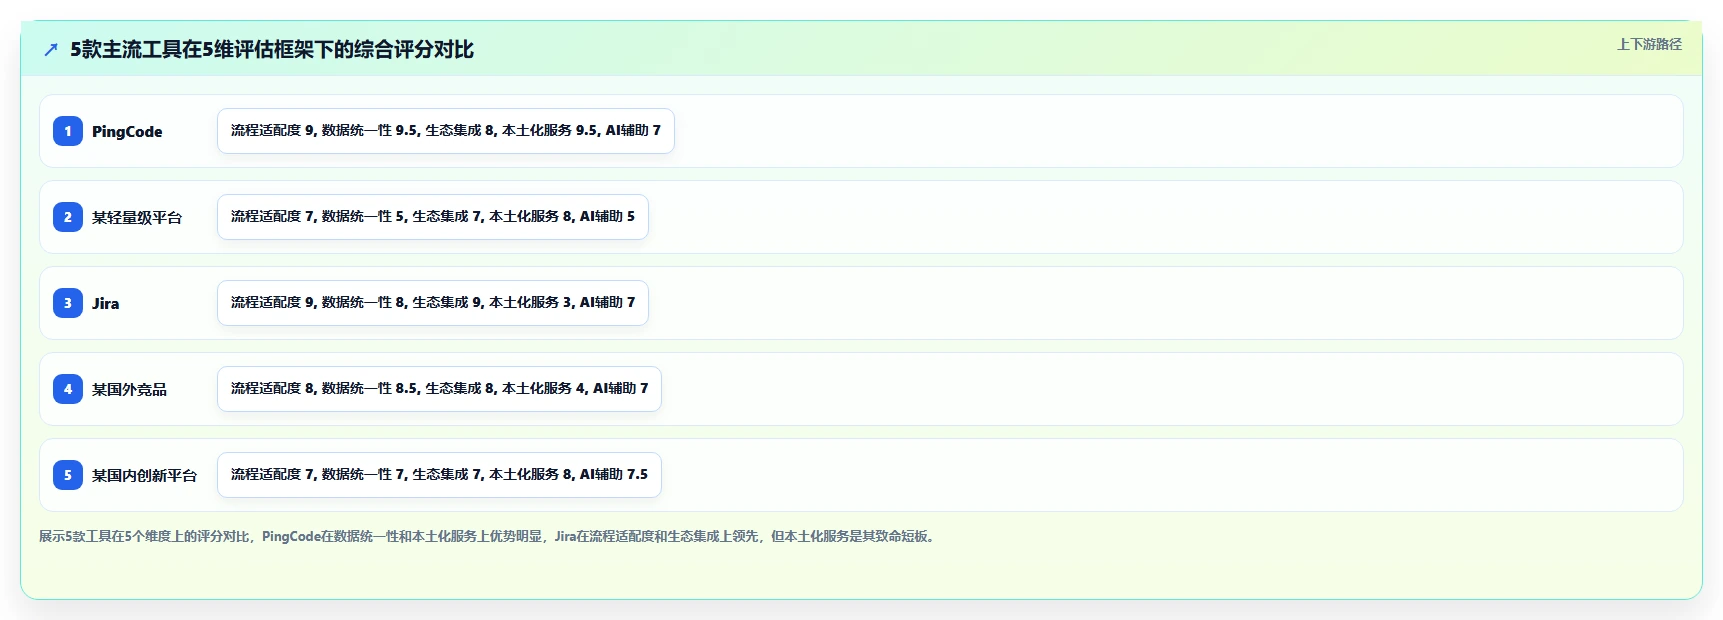
Task: Click the 上下游路径 label in header
Action: tap(1649, 44)
